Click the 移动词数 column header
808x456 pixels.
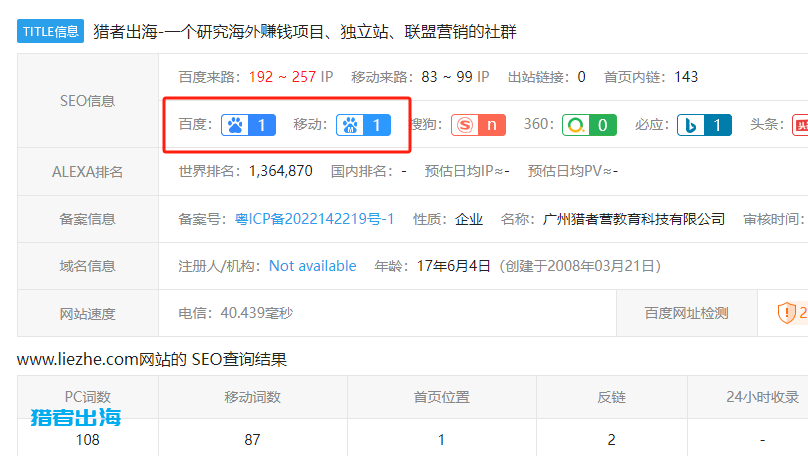click(x=252, y=397)
